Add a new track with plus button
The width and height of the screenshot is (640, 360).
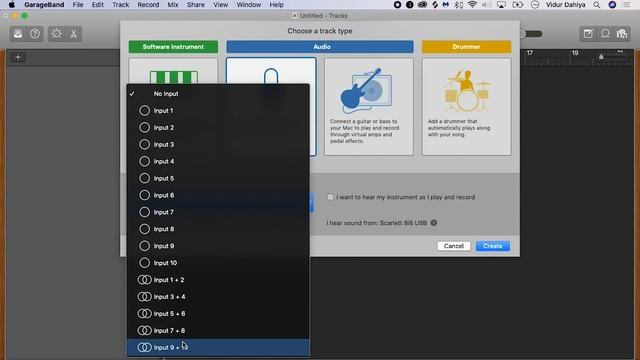tap(18, 57)
